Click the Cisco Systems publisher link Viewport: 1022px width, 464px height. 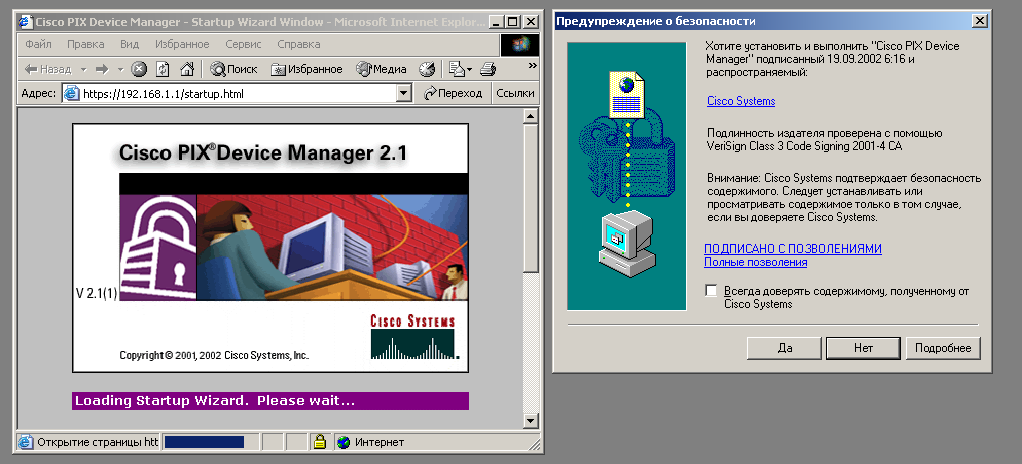[741, 101]
